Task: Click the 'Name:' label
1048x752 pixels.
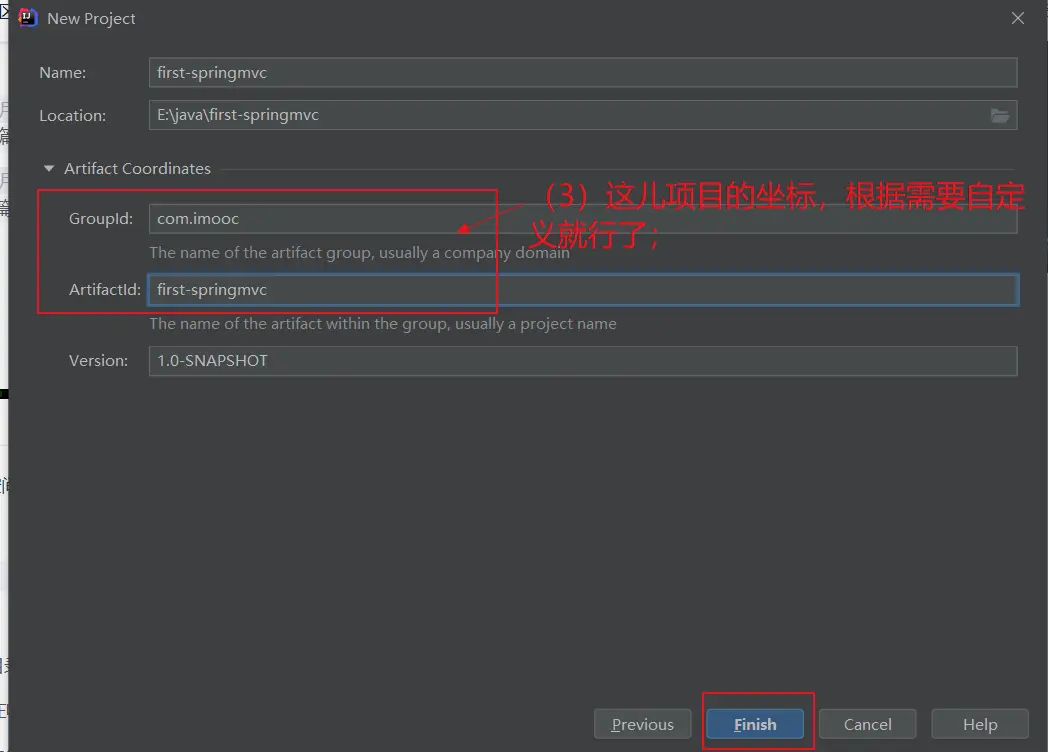Action: 63,72
